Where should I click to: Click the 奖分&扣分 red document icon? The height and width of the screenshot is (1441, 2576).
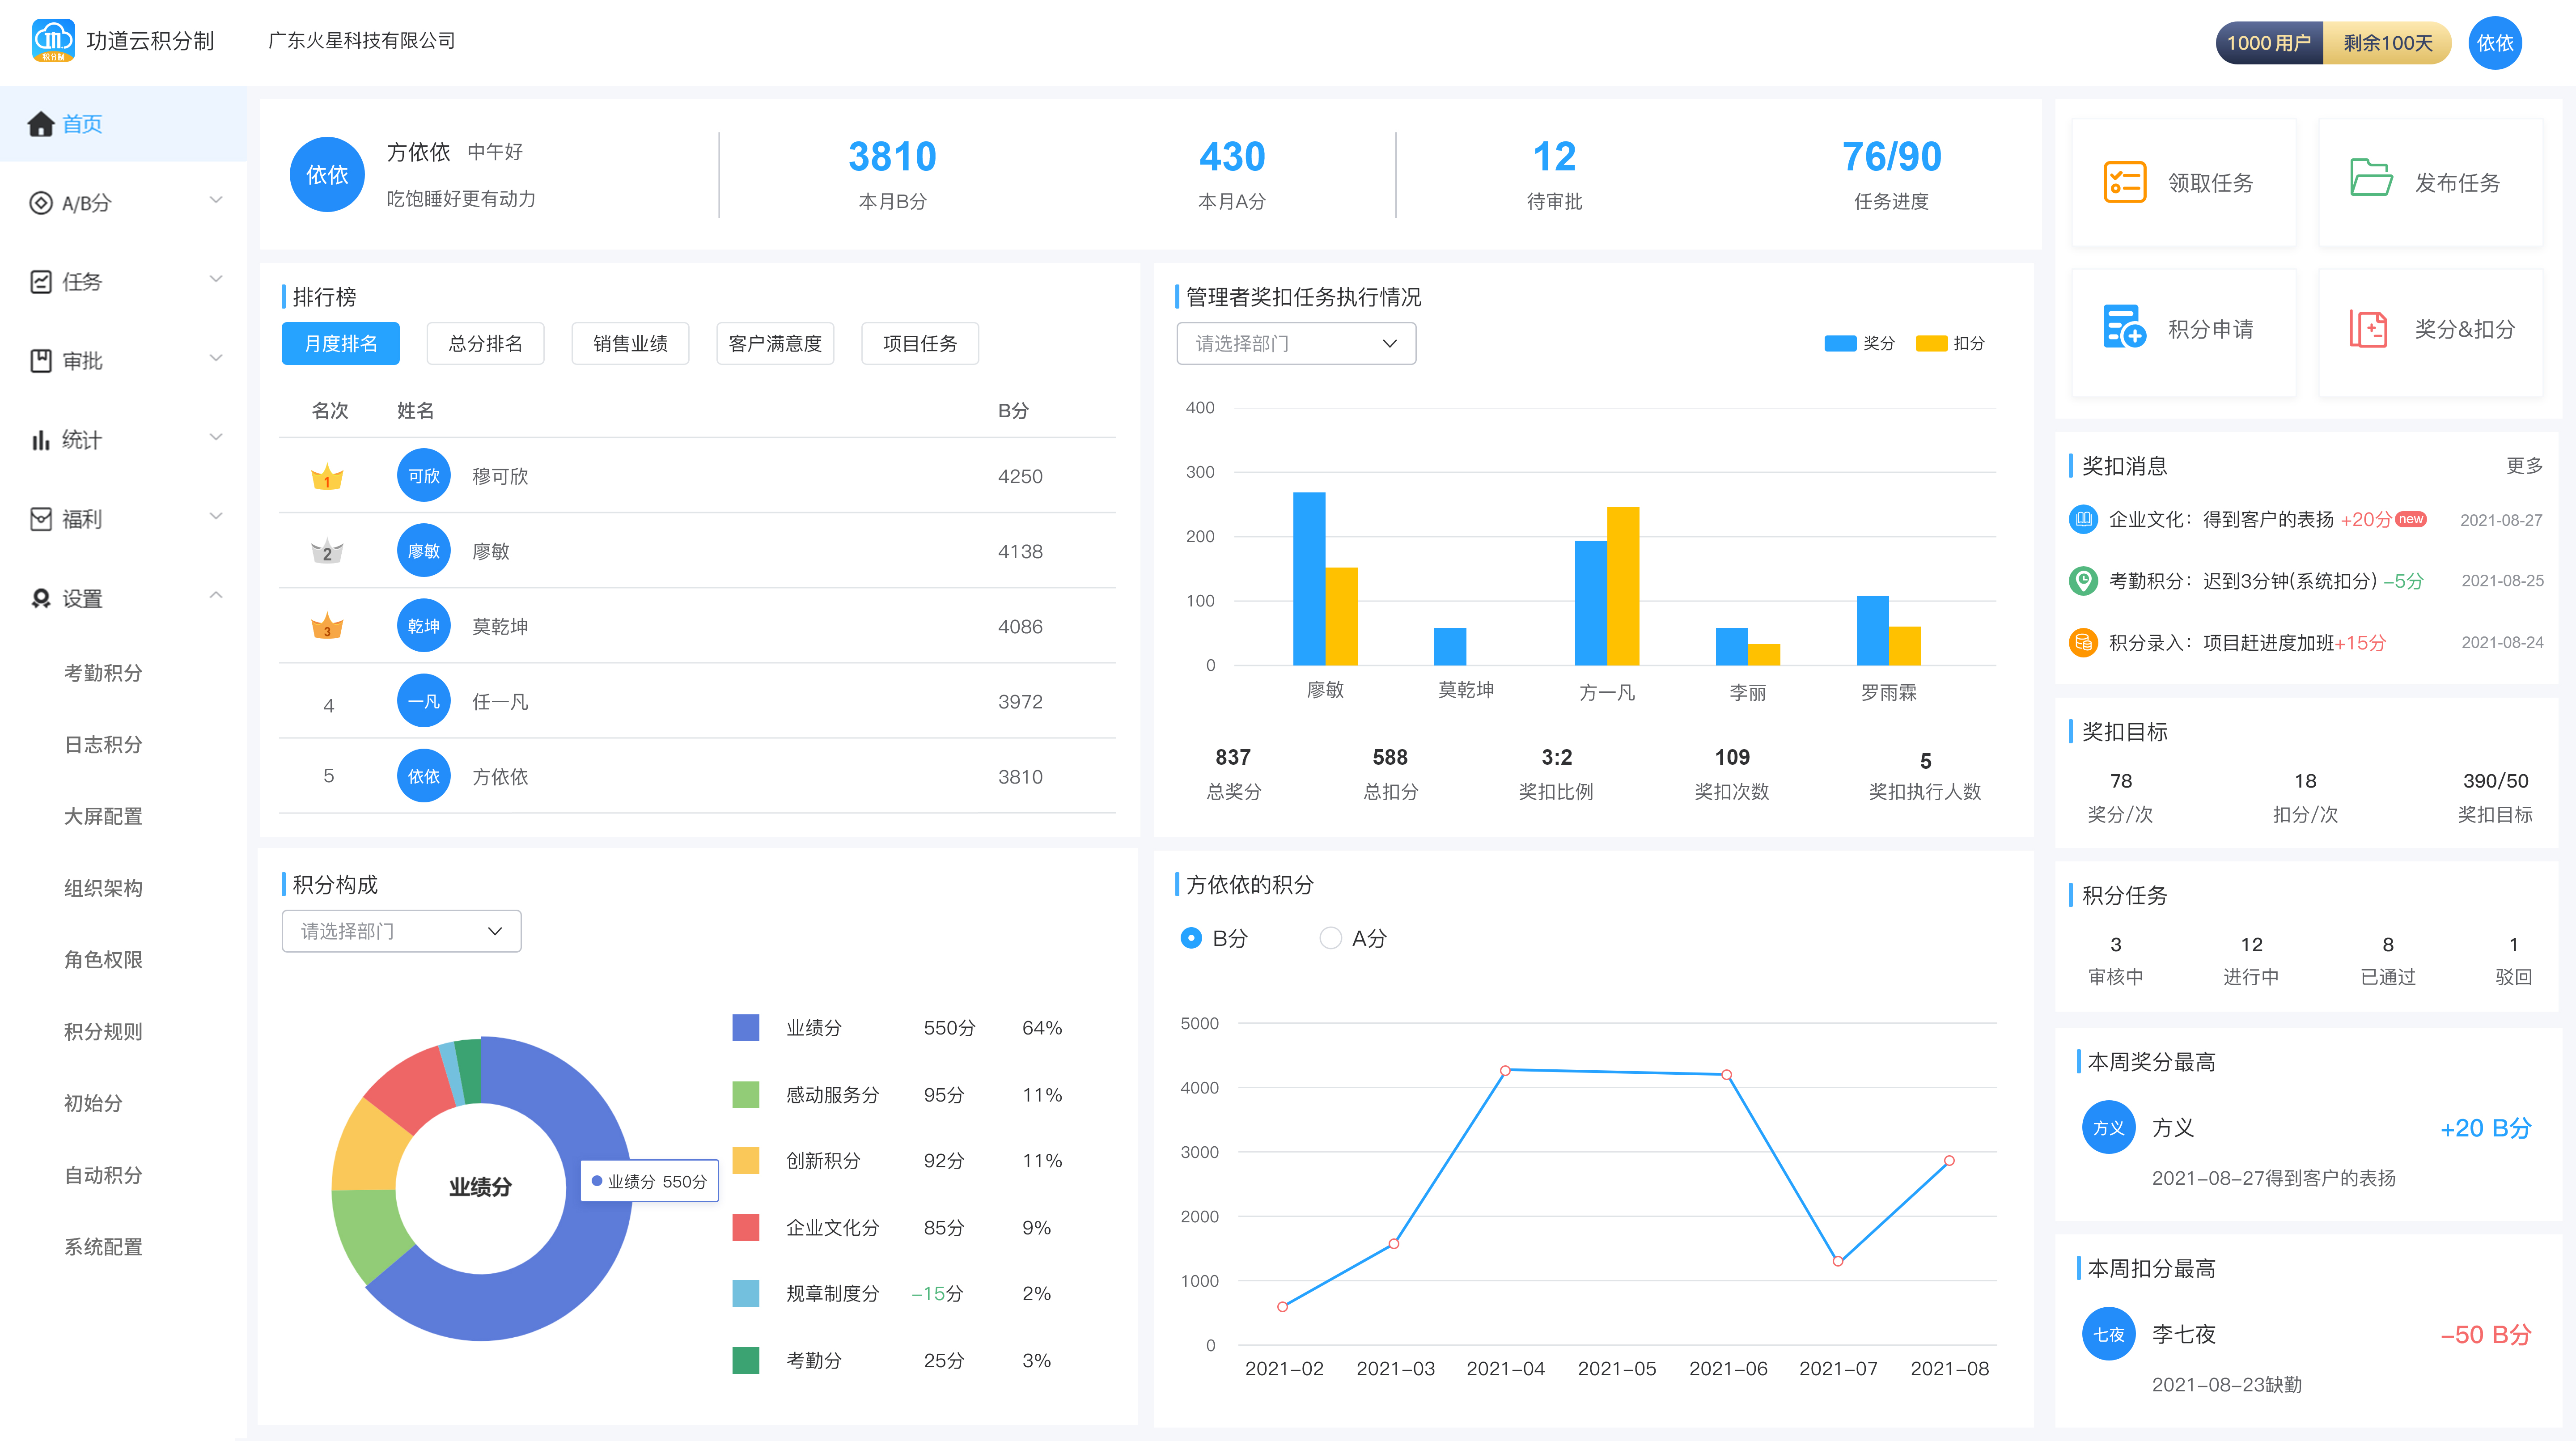tap(2368, 329)
